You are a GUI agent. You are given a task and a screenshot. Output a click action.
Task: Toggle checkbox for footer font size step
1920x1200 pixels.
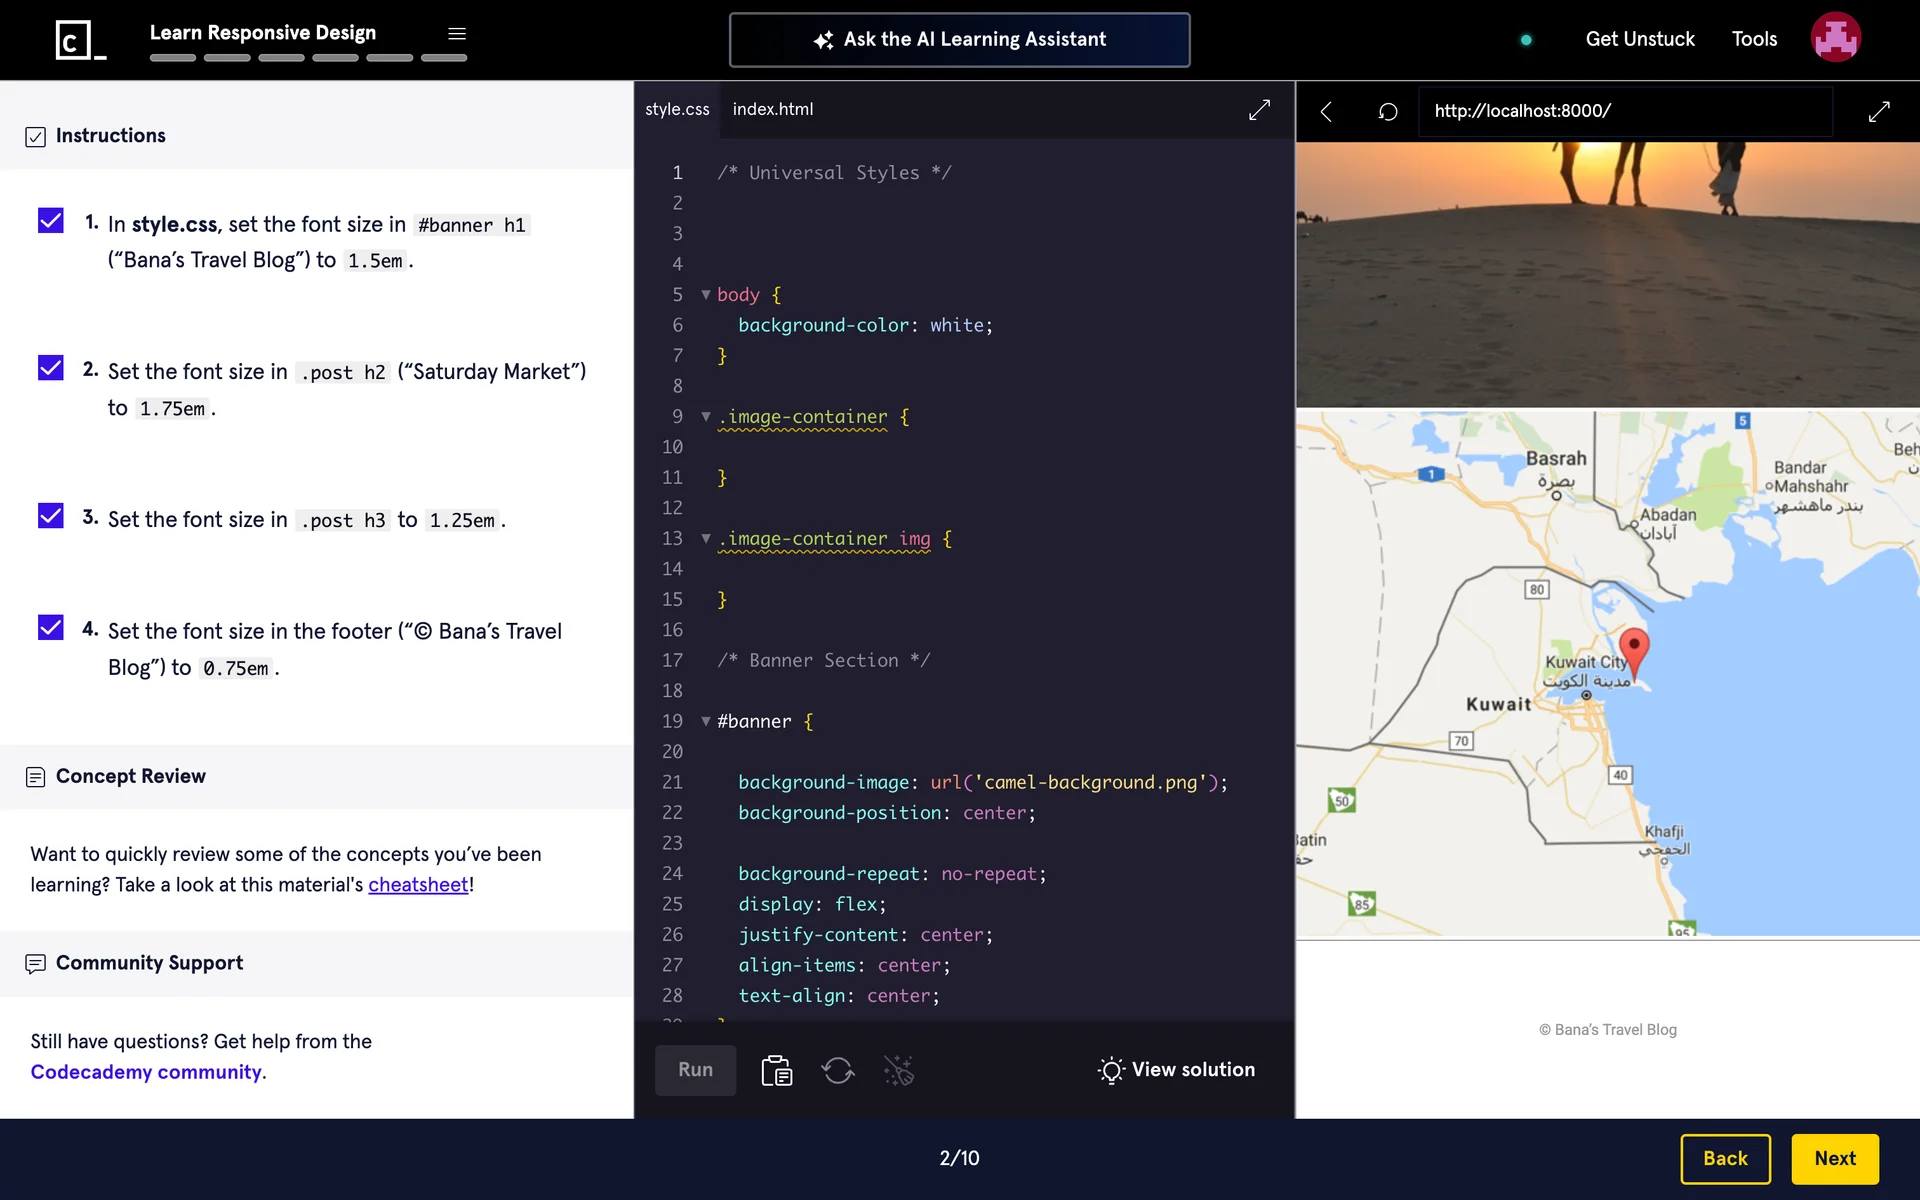coord(51,628)
